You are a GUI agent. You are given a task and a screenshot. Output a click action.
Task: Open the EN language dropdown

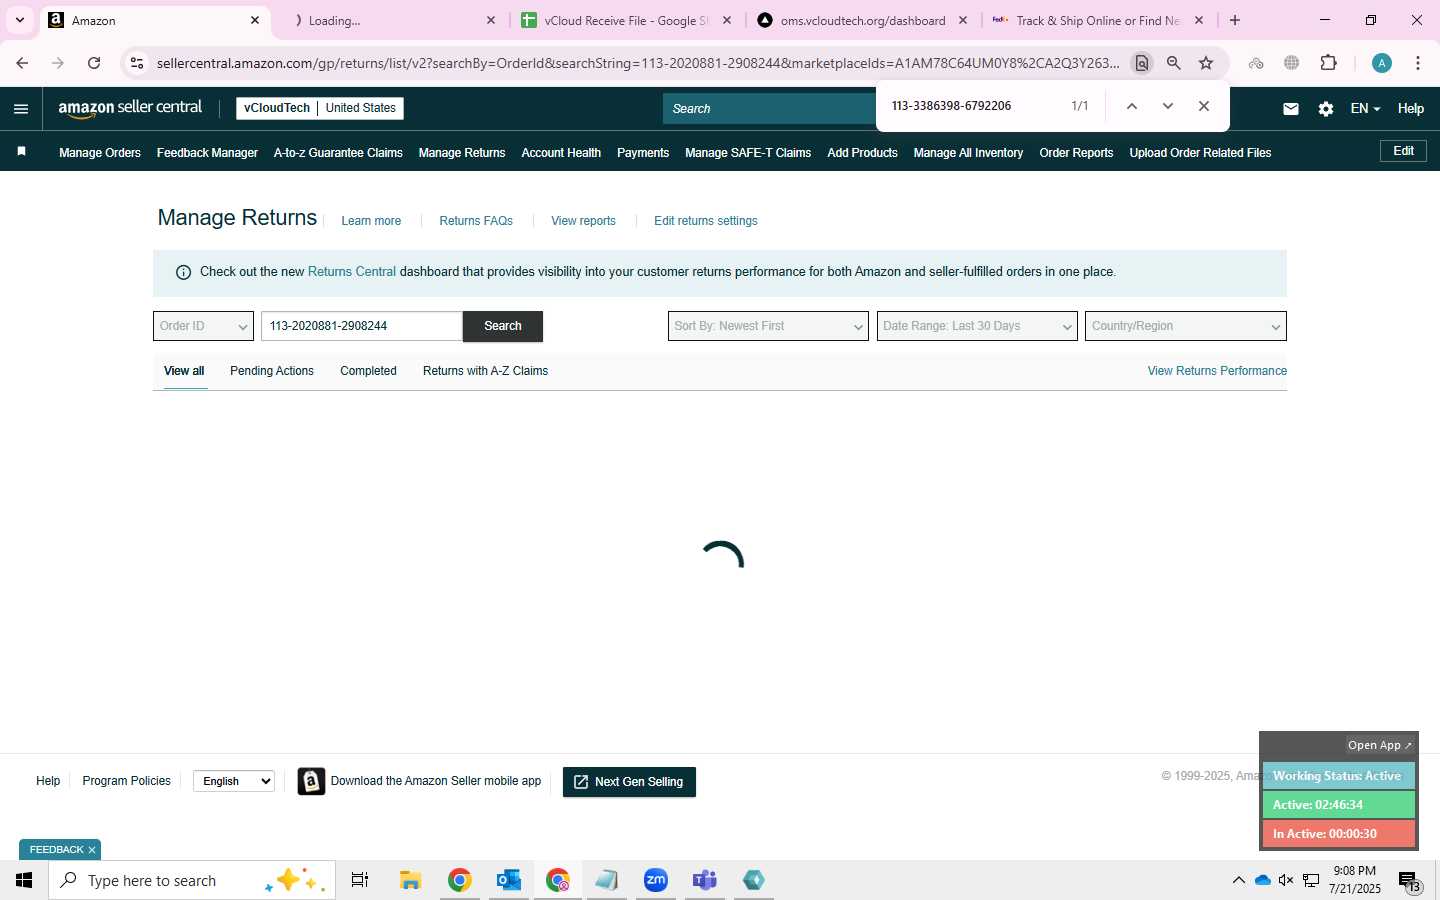point(1365,109)
